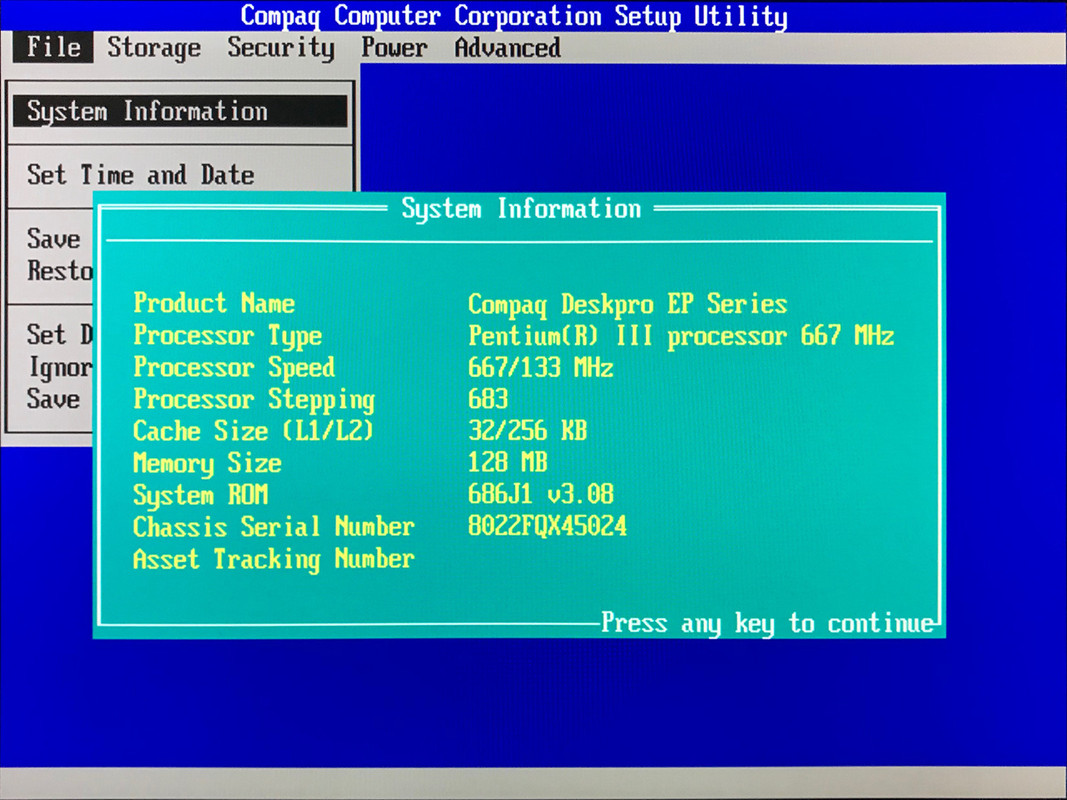Click 'Pentium(R) III processor 667 MHz' value
1067x800 pixels.
(x=681, y=336)
